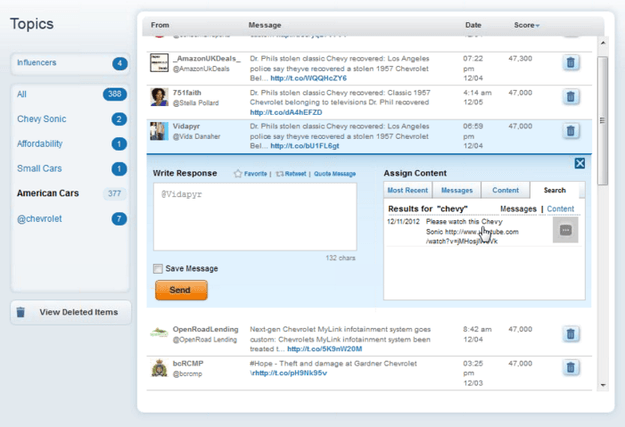Click username _AmazonUKDeals_
Screen dimensions: 625x427
coord(207,59)
